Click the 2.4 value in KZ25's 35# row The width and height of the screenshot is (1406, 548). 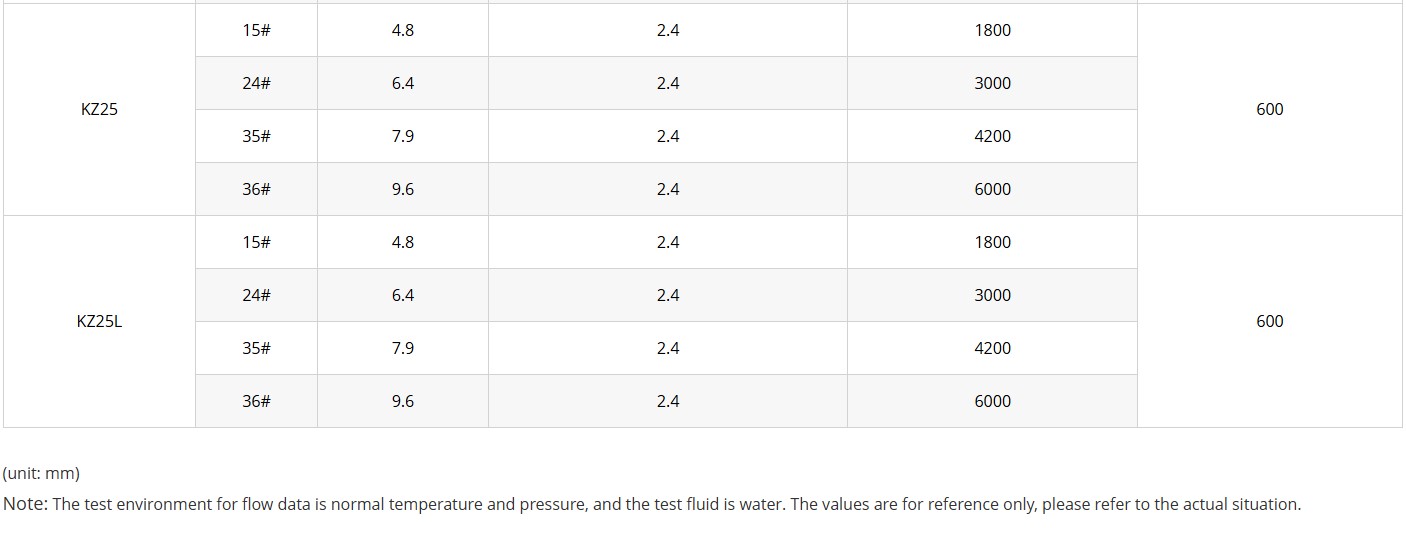[x=668, y=136]
